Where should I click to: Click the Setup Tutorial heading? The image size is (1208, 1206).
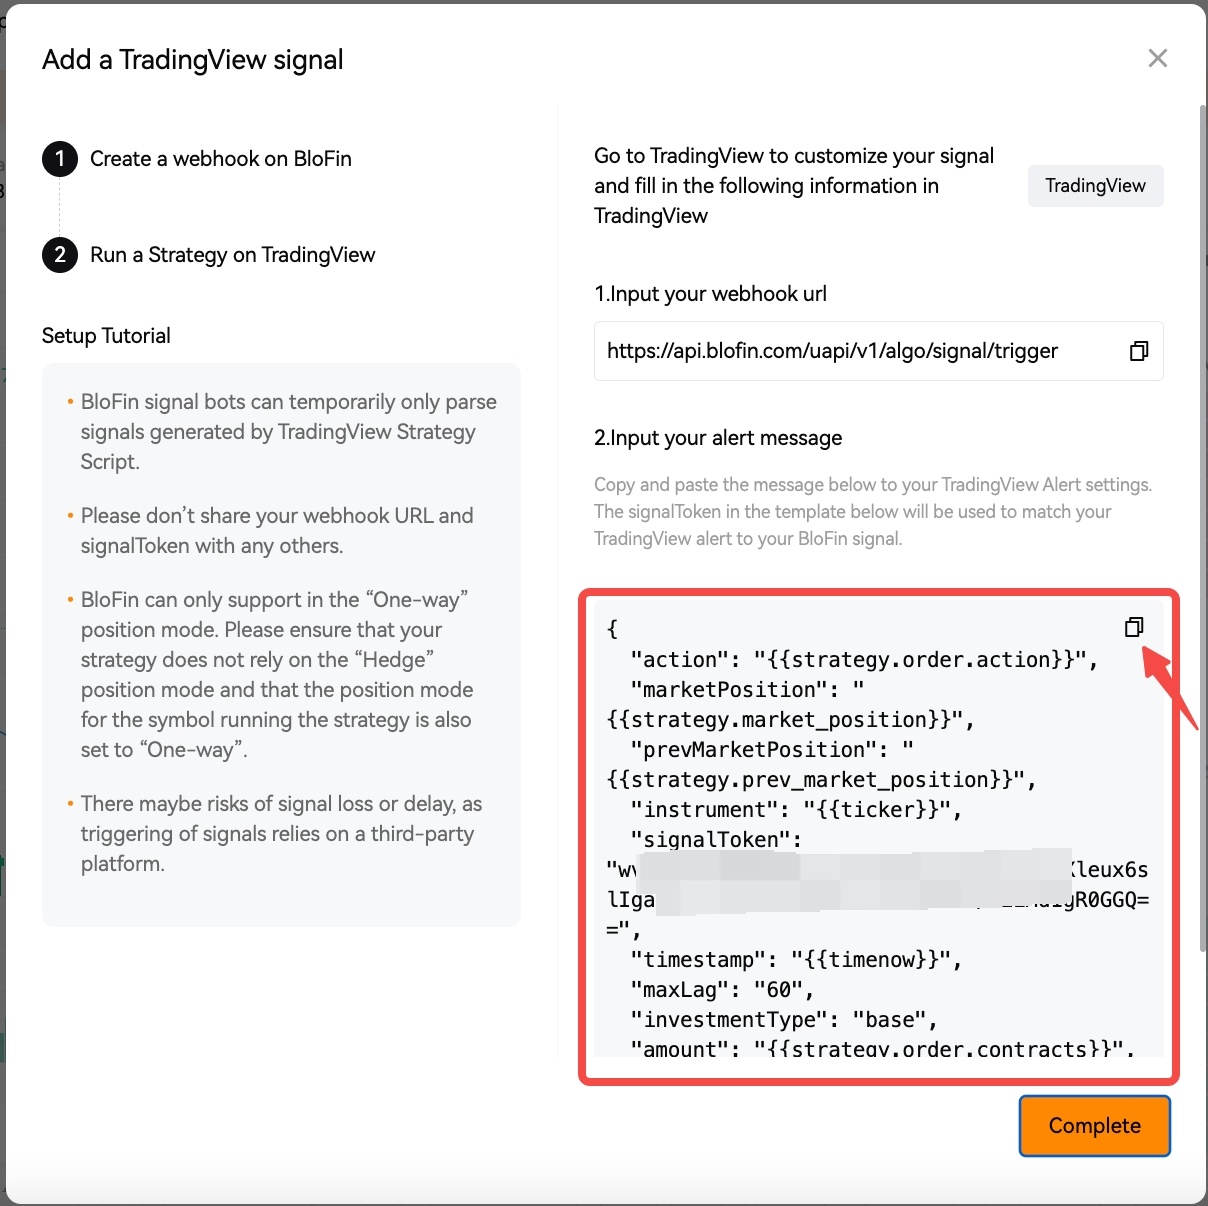(106, 336)
